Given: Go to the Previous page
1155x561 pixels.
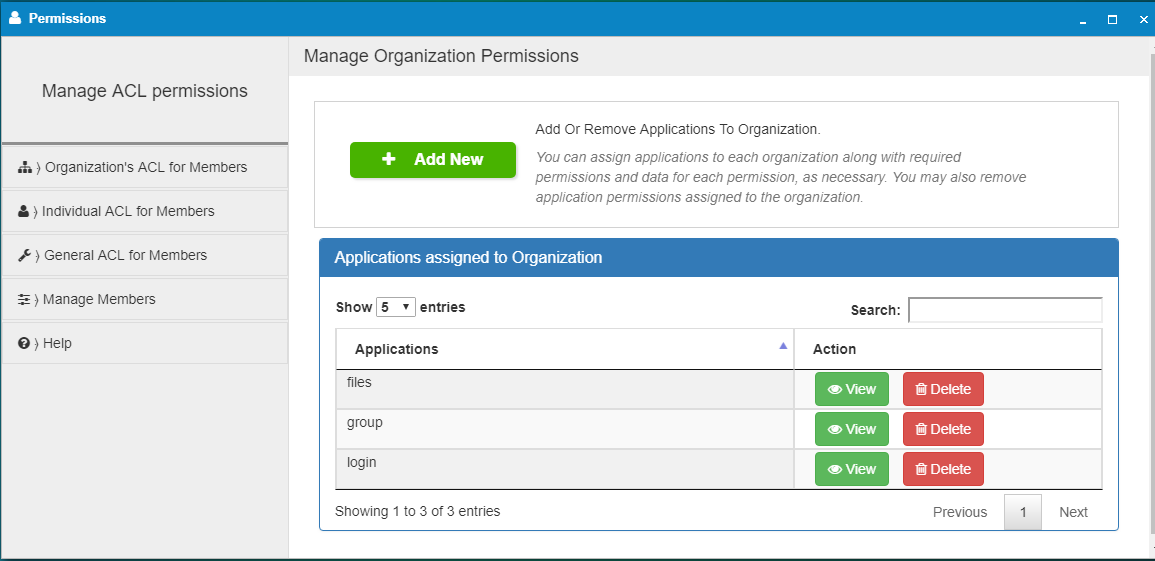Looking at the screenshot, I should pyautogui.click(x=959, y=512).
